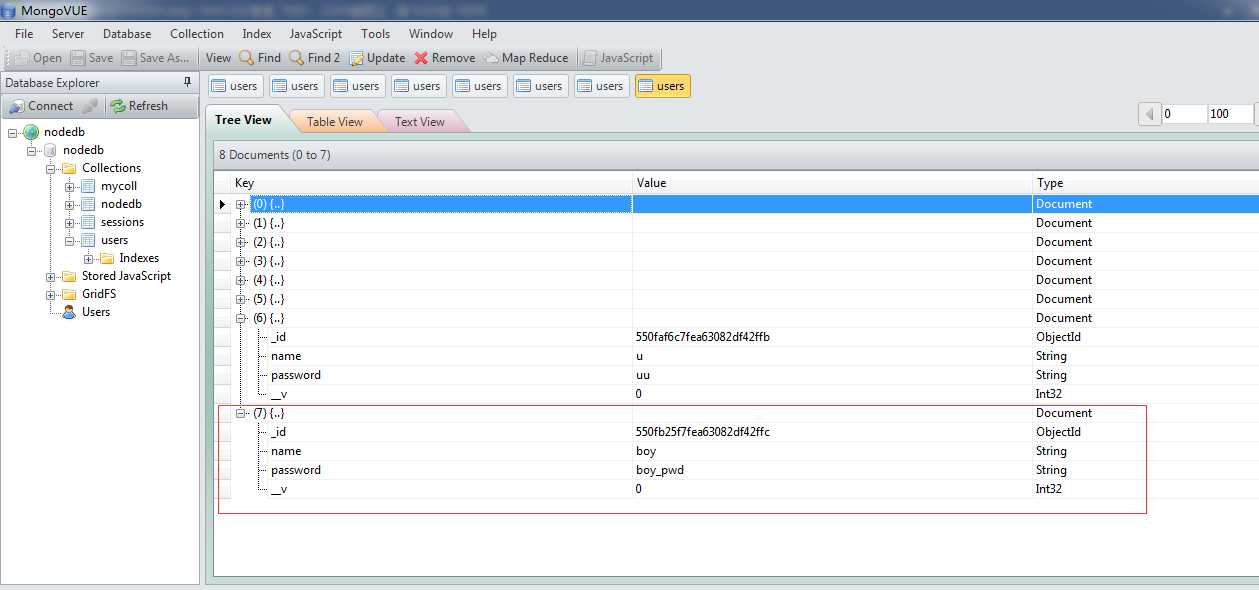Image resolution: width=1259 pixels, height=590 pixels.
Task: Select the Stored JavaScript folder
Action: pos(126,276)
